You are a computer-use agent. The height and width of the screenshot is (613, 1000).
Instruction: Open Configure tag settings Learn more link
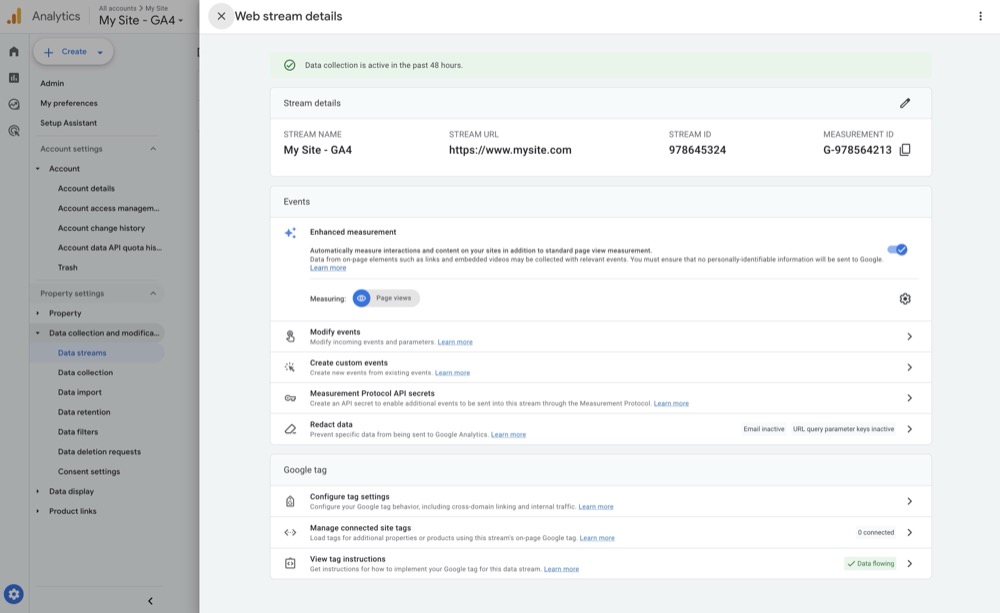[x=596, y=506]
